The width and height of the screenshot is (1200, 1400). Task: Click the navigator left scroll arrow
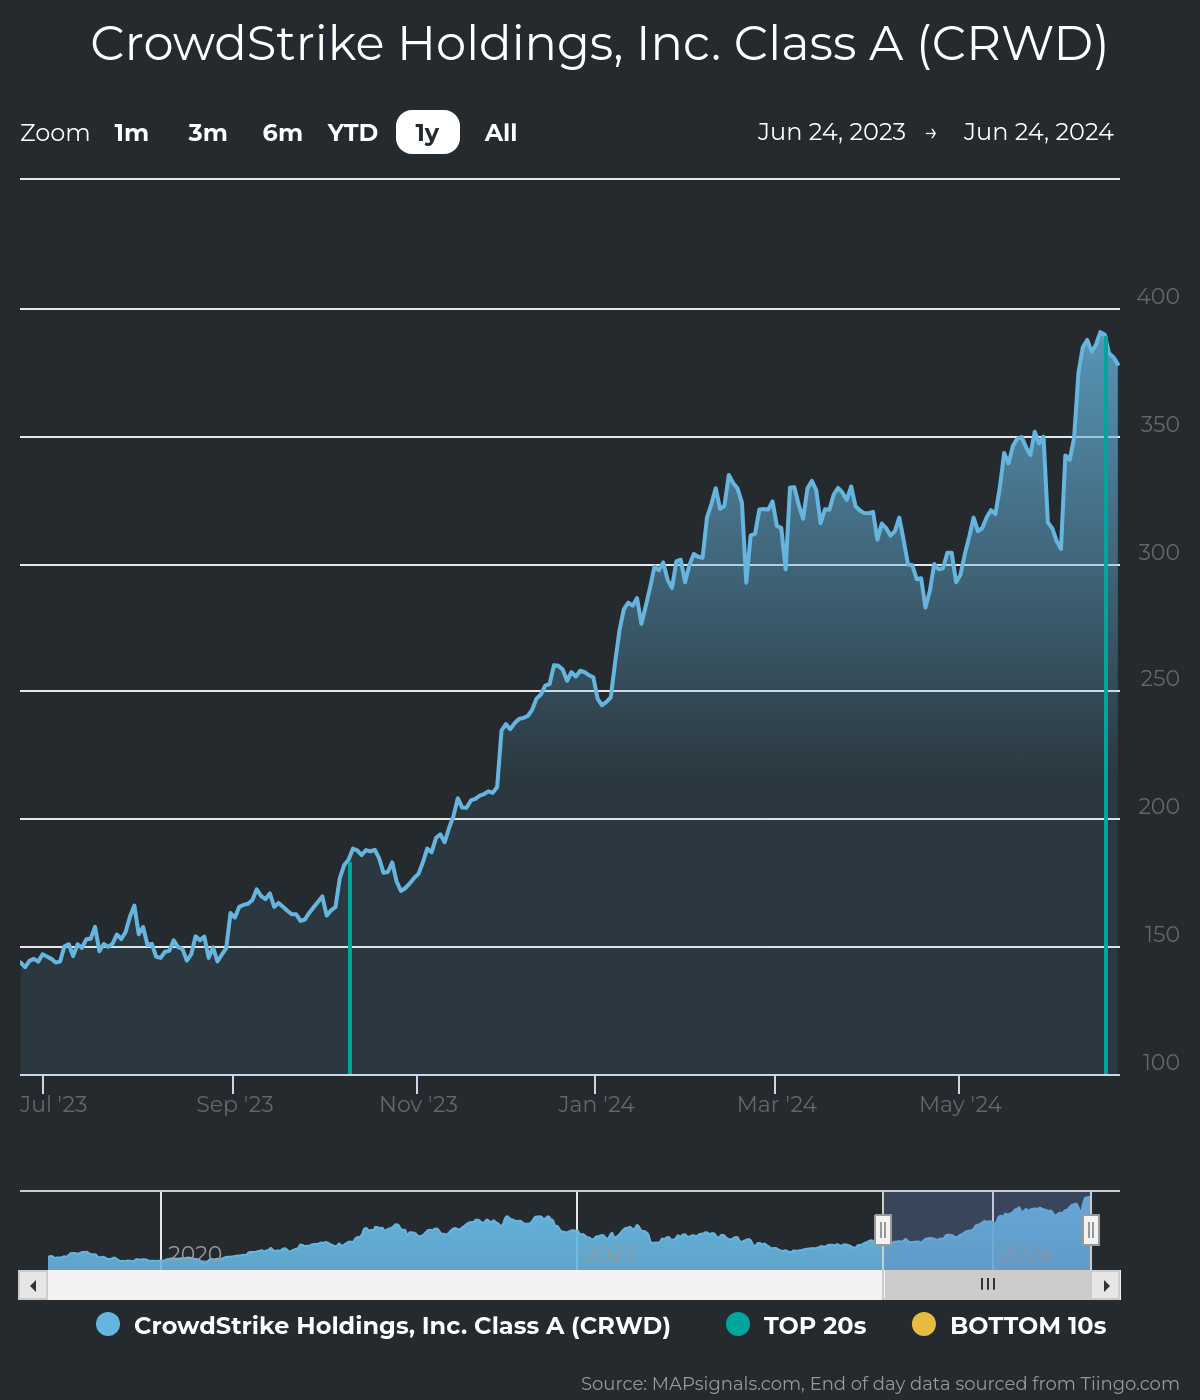click(x=33, y=1285)
